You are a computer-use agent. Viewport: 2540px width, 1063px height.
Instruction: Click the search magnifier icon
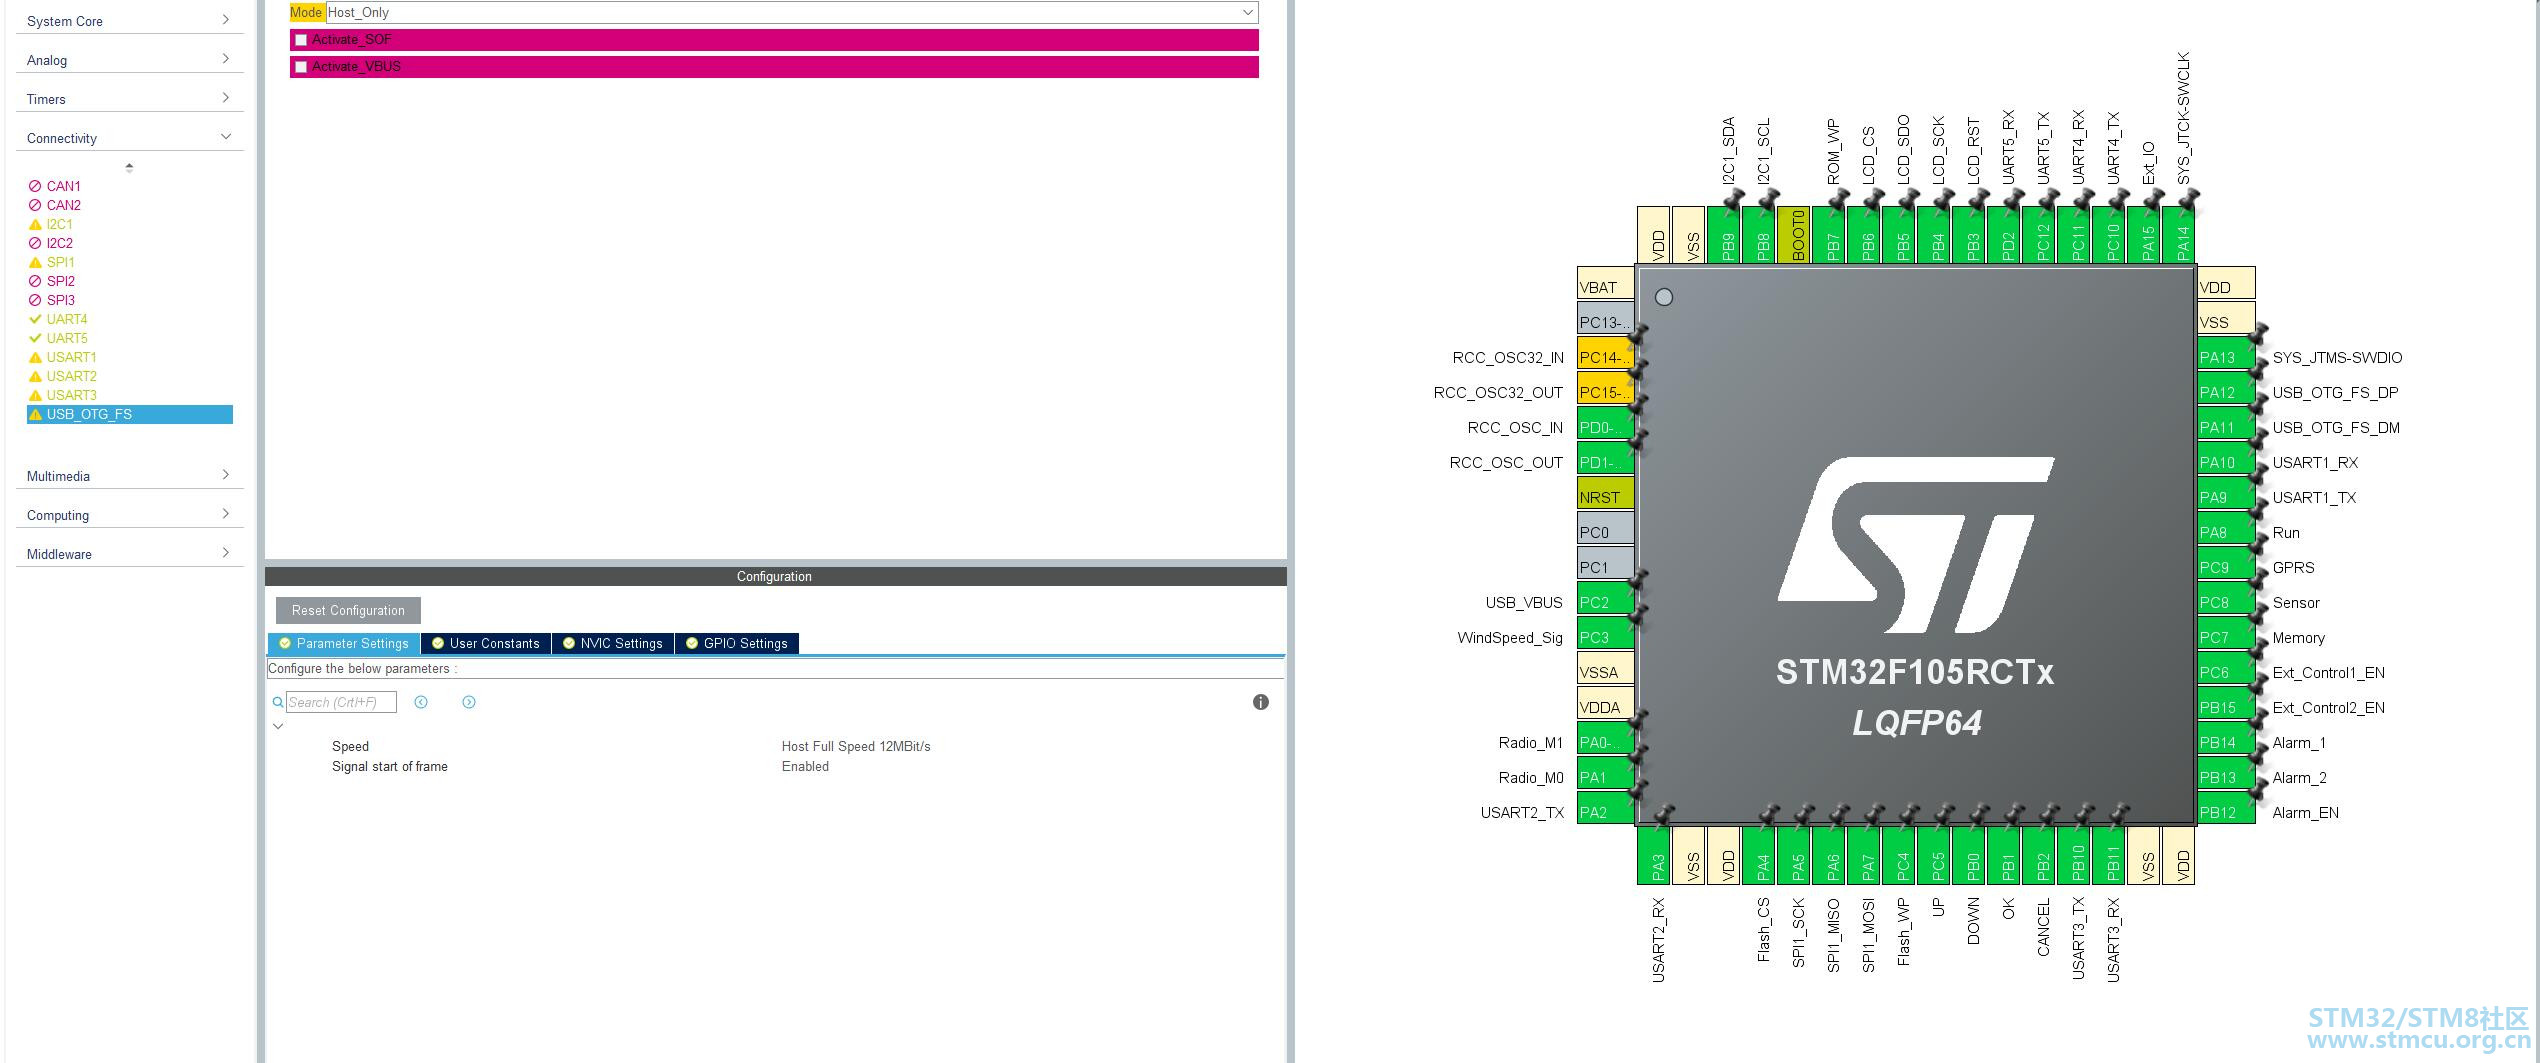pos(278,702)
